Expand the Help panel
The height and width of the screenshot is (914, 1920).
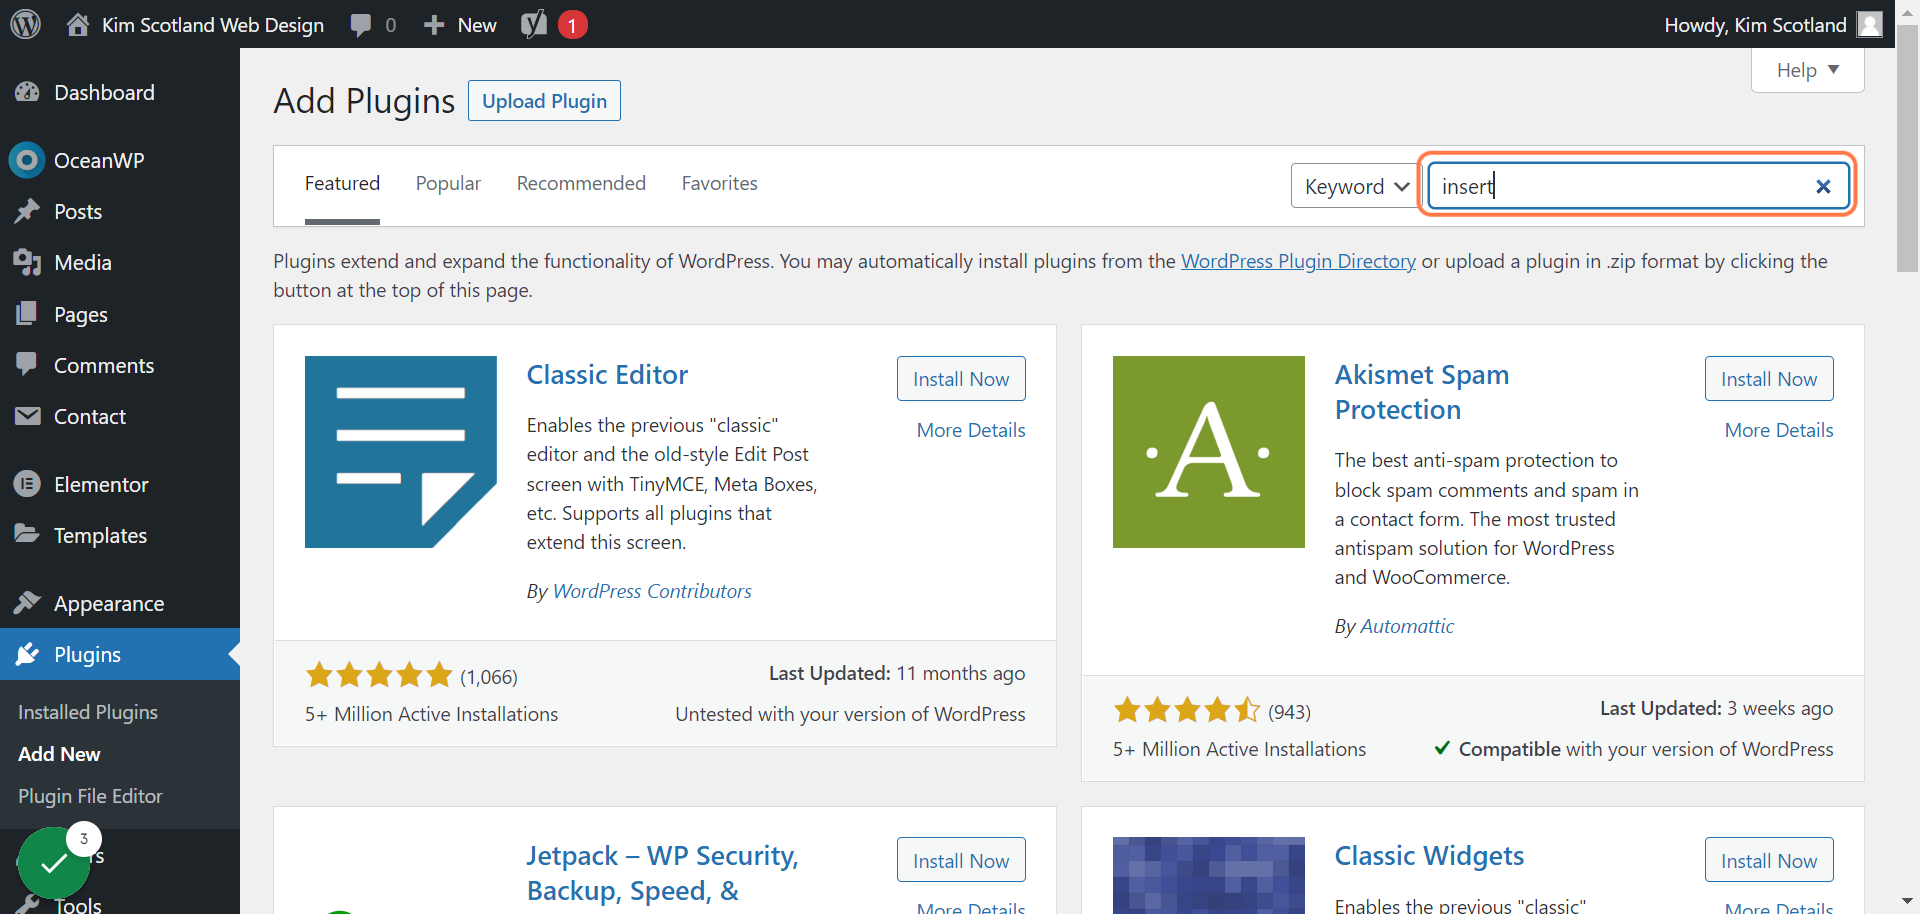coord(1808,70)
